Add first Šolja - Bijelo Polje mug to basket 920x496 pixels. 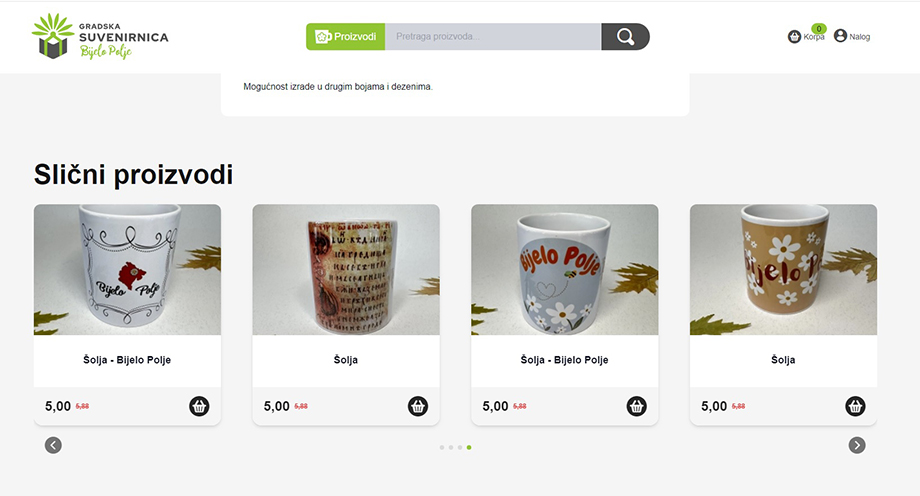coord(199,406)
